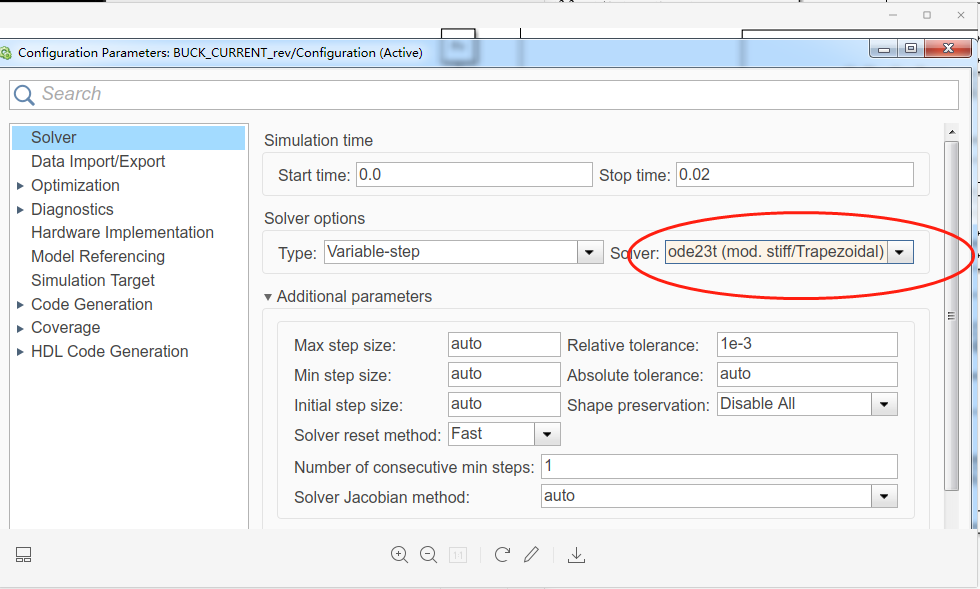Screen dimensions: 980x589
Task: Maximize the Configuration Parameters dialog
Action: coord(911,49)
